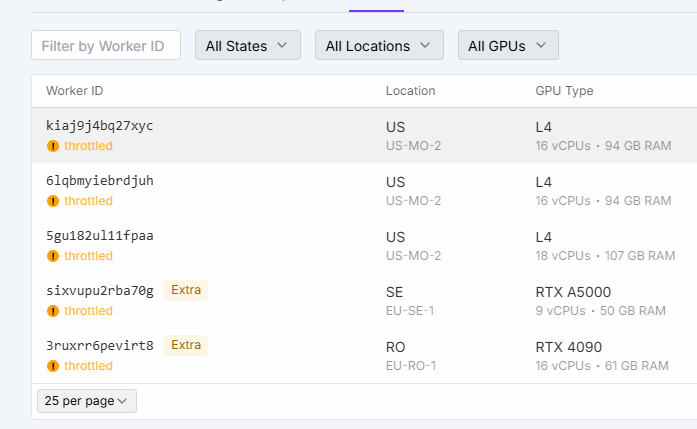This screenshot has height=429, width=697.
Task: Open worker 5gu182ul11fpaa details
Action: coord(100,236)
